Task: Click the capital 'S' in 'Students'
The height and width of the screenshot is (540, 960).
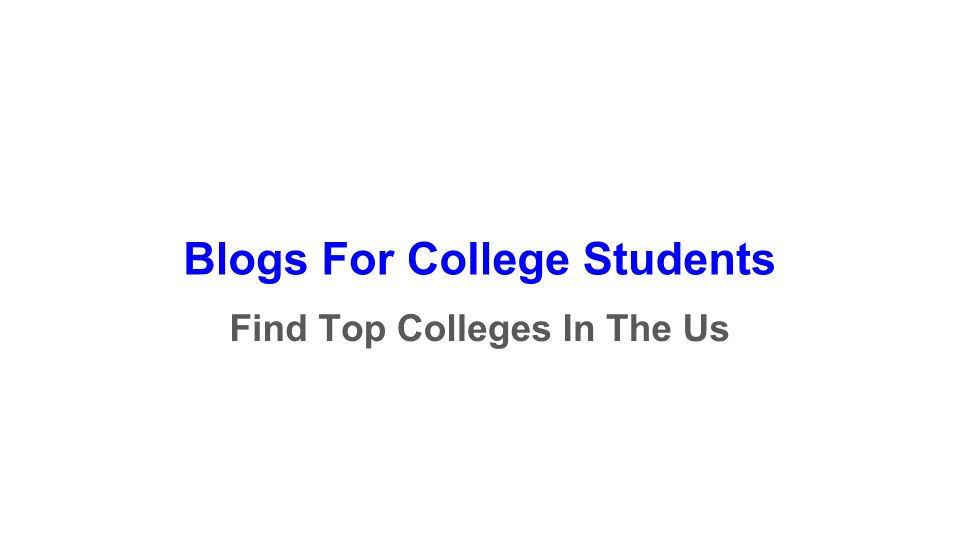Action: [598, 260]
